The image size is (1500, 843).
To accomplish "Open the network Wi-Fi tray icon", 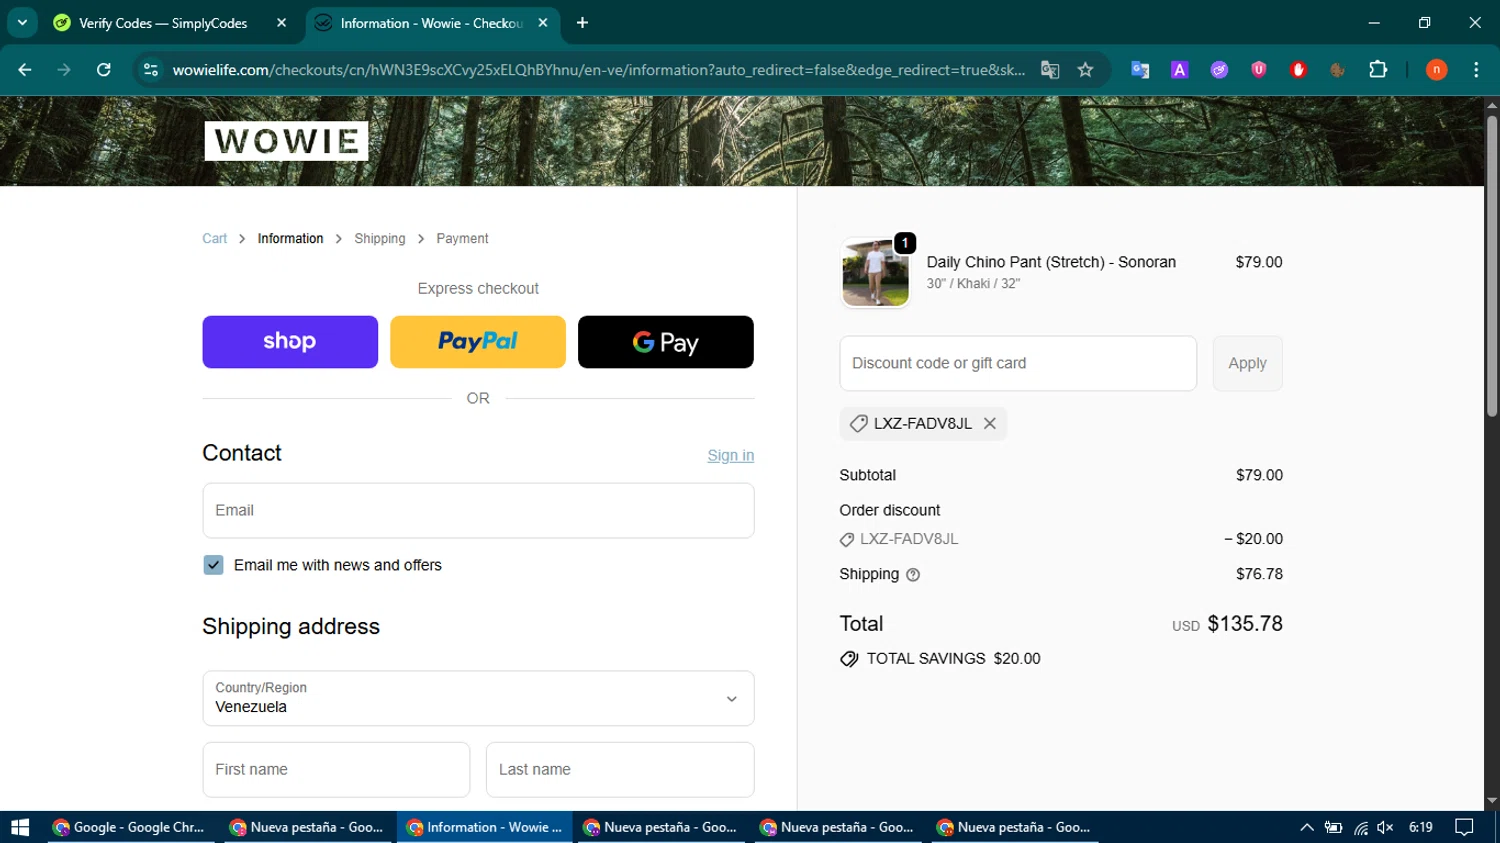I will tap(1361, 827).
